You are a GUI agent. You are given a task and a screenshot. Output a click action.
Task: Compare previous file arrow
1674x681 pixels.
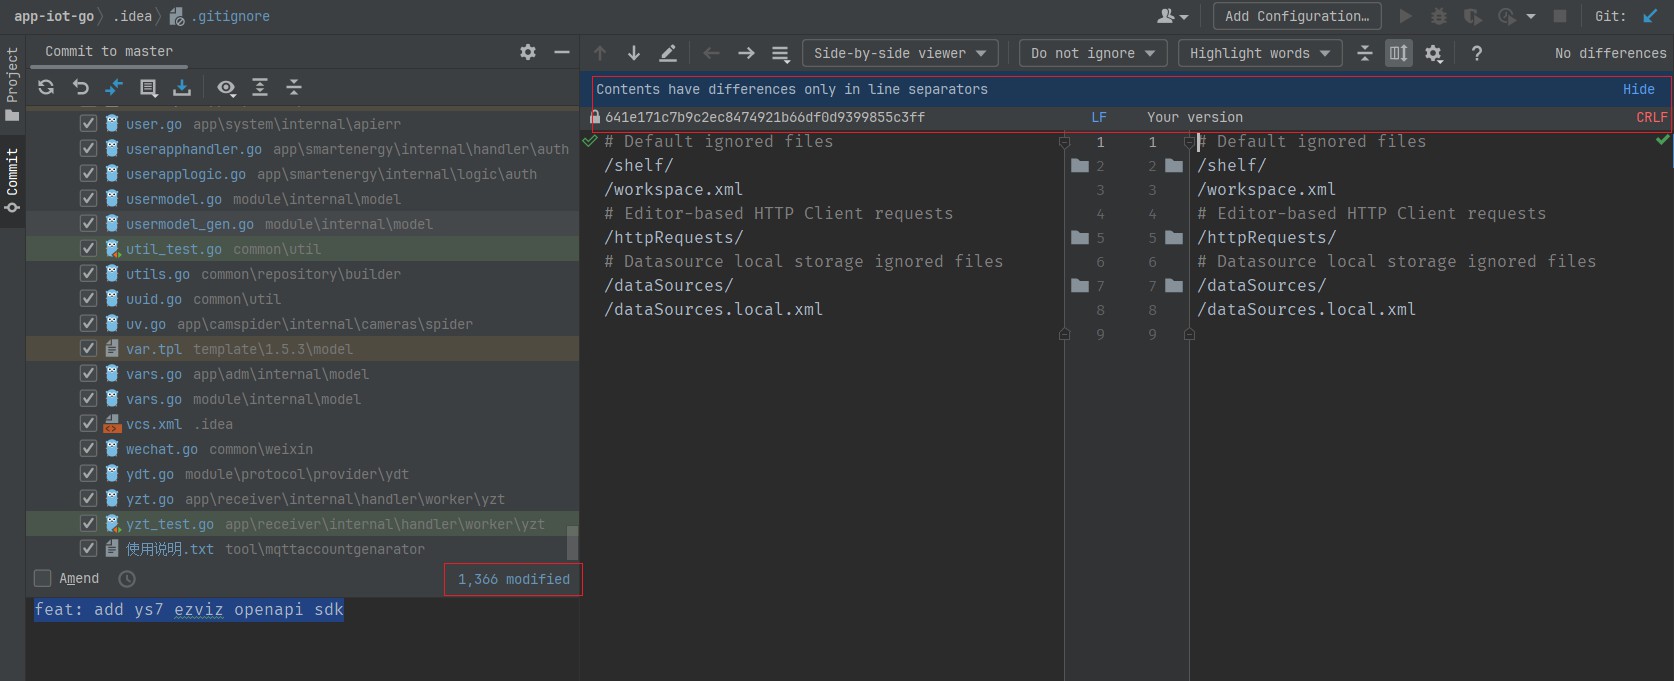(x=712, y=53)
